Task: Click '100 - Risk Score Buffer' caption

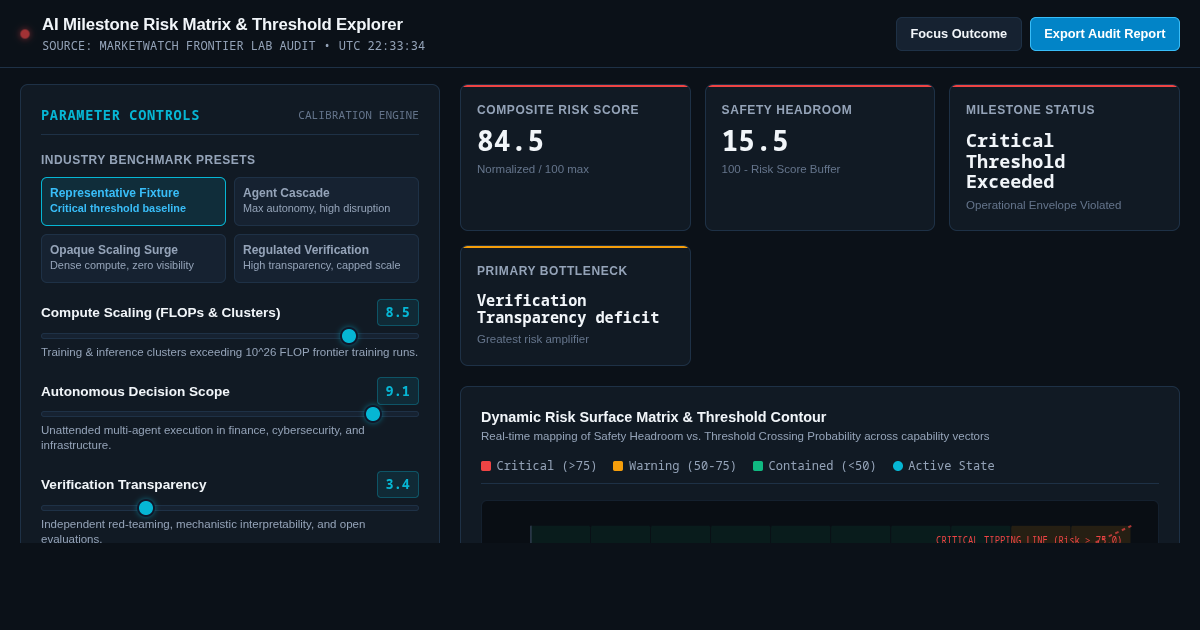Action: pyautogui.click(x=781, y=169)
